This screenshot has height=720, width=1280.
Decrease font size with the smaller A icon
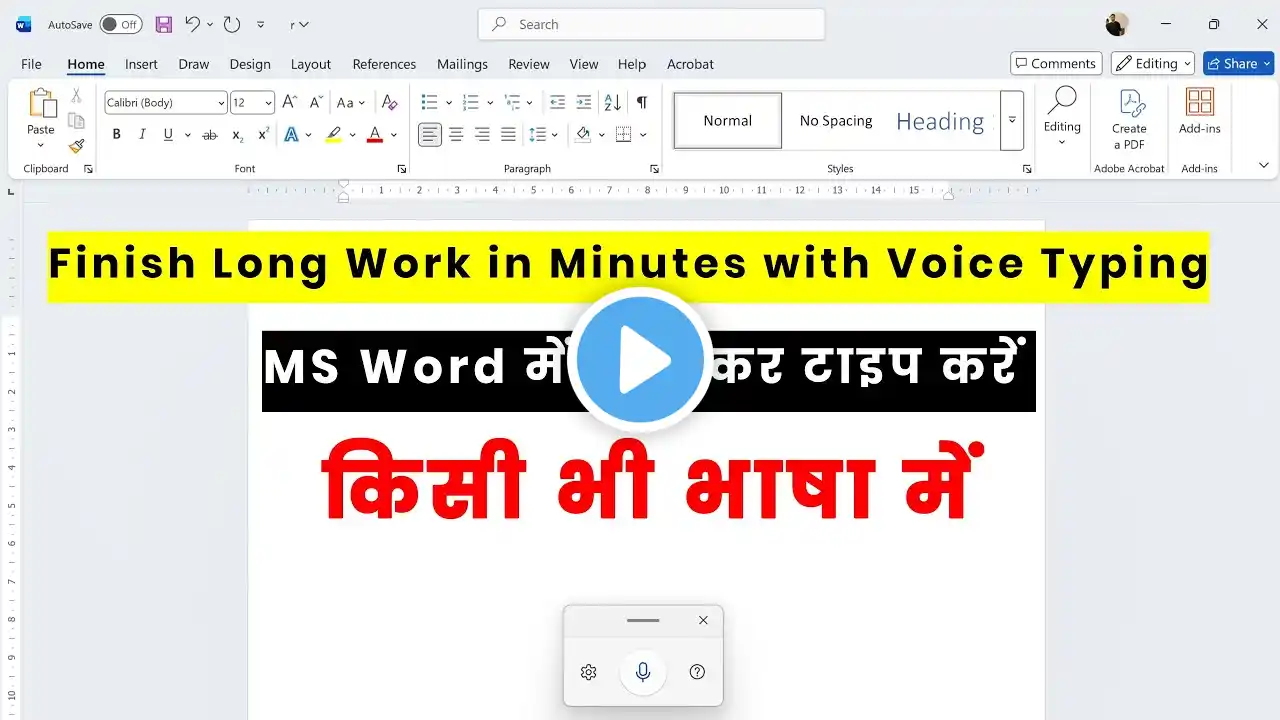(x=316, y=102)
